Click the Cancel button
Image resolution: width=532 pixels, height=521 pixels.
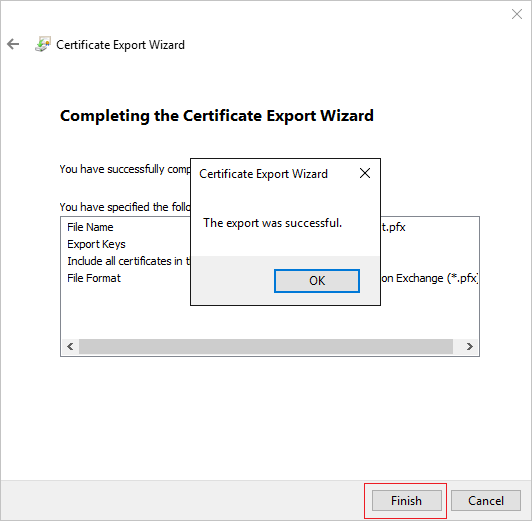coord(486,500)
